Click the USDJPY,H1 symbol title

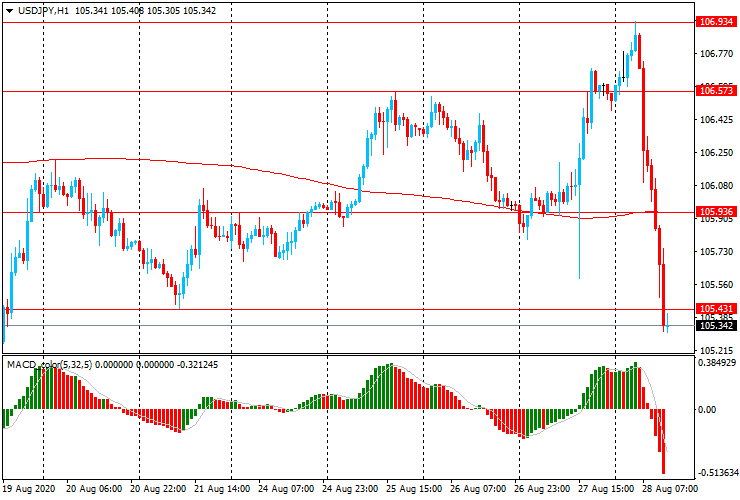pyautogui.click(x=44, y=9)
